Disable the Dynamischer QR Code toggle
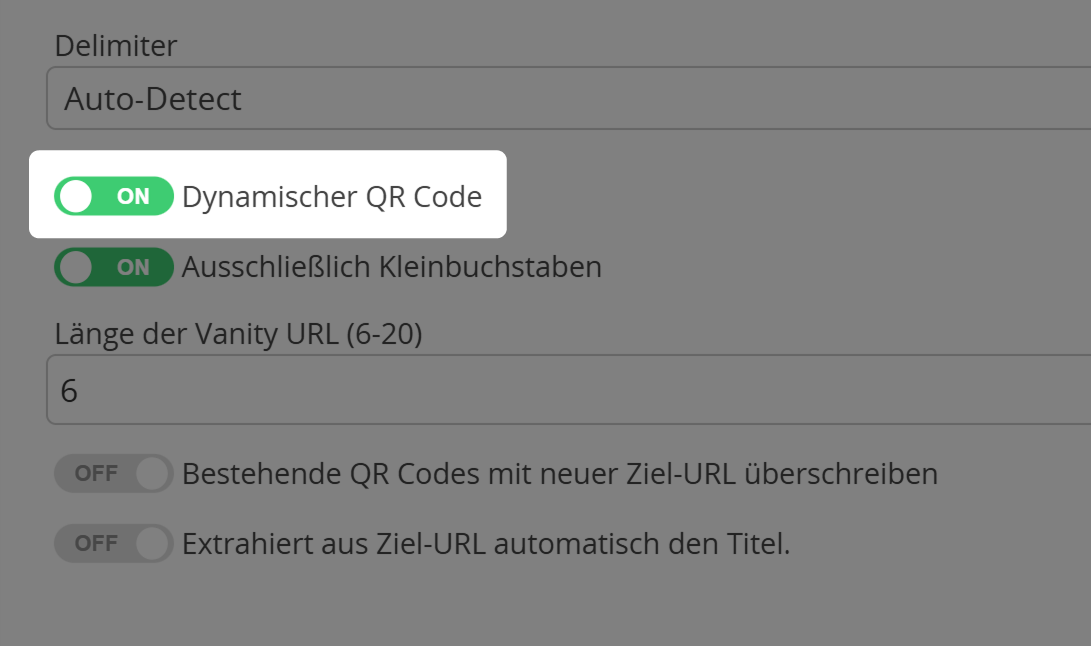Screen dimensions: 1091x646 click(x=114, y=197)
